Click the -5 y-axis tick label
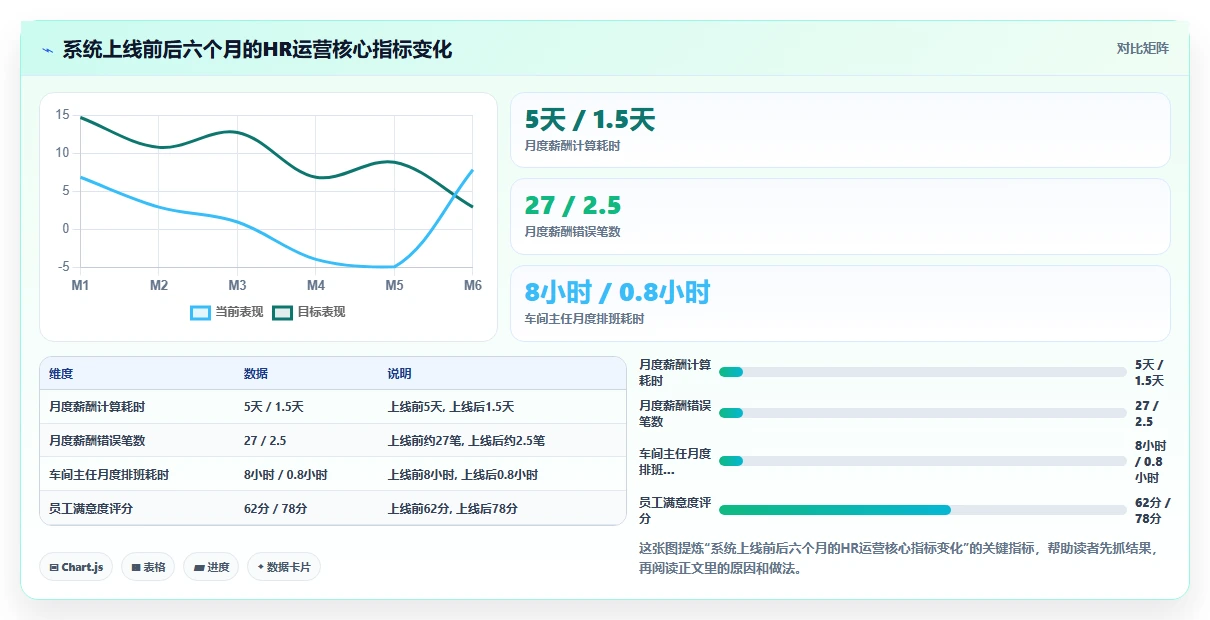Viewport: 1210px width, 620px height. pos(64,267)
